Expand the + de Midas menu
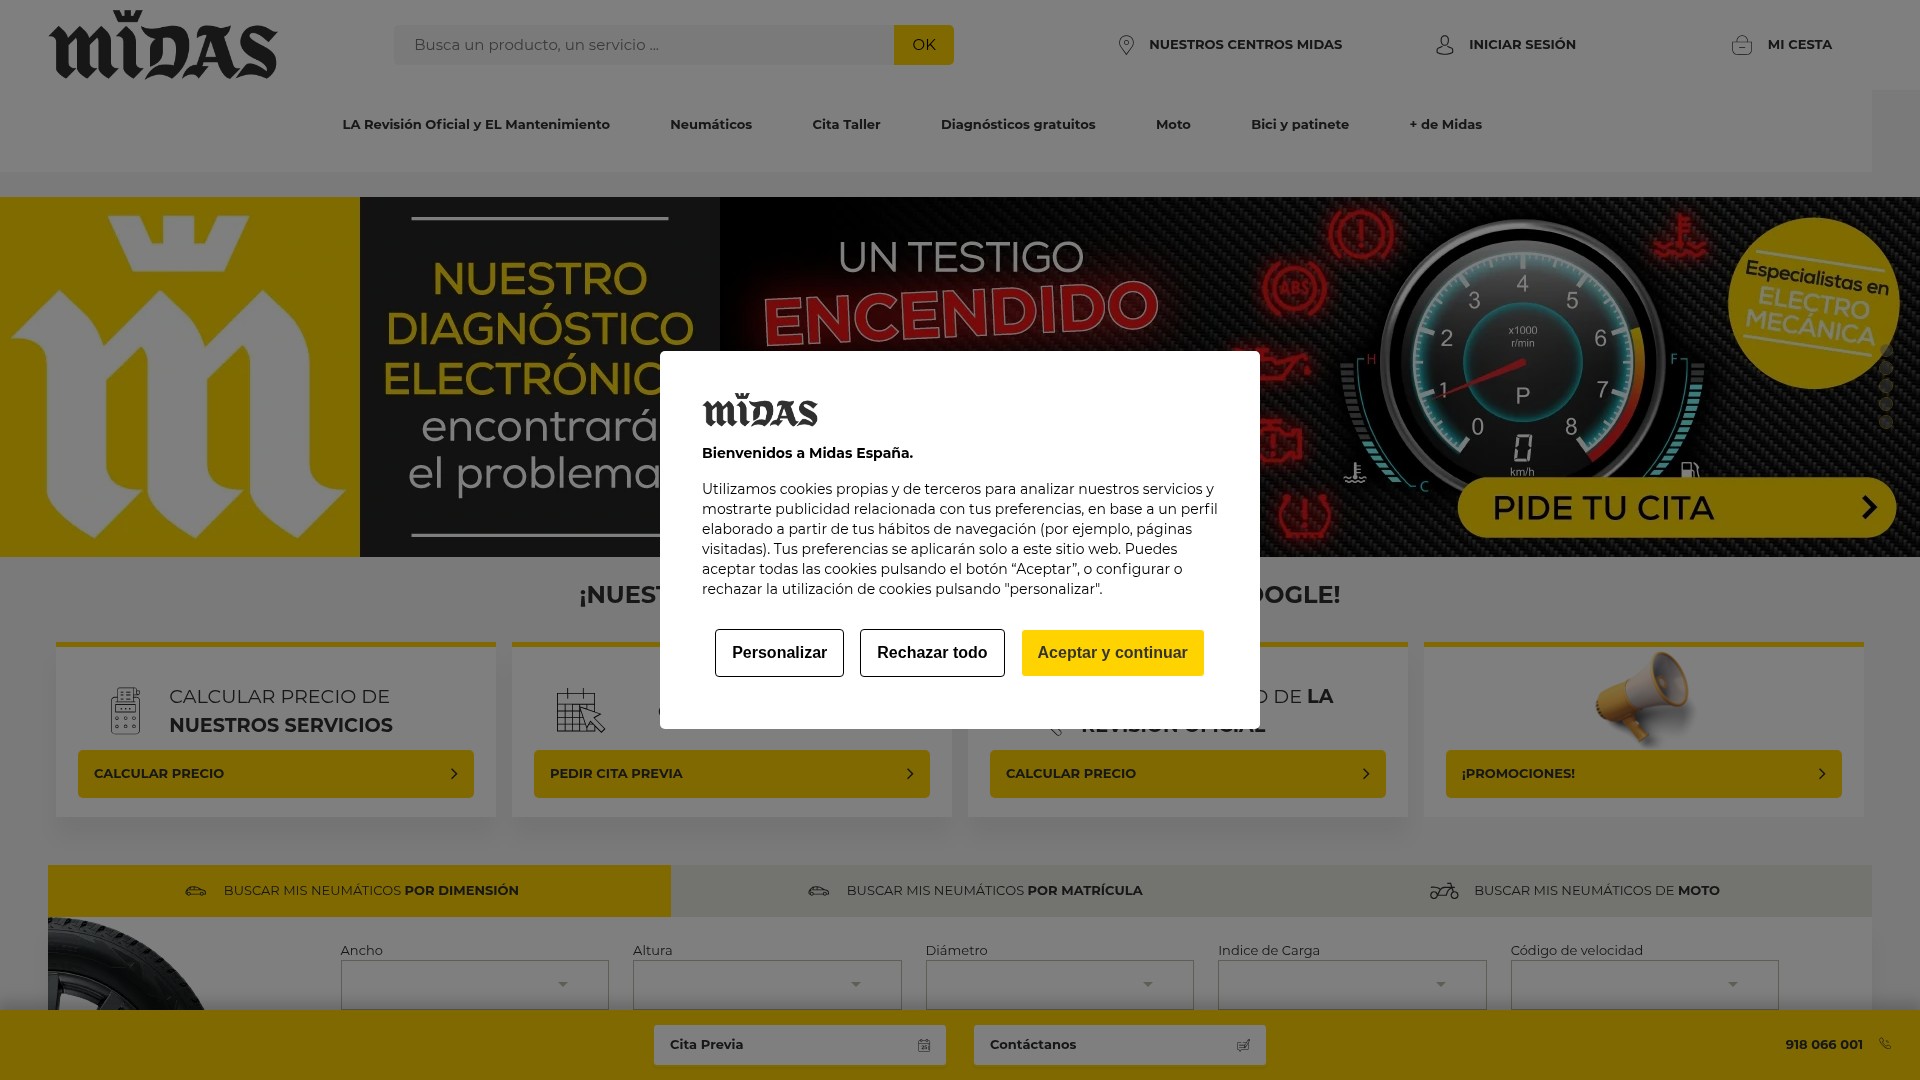Image resolution: width=1920 pixels, height=1080 pixels. tap(1446, 125)
